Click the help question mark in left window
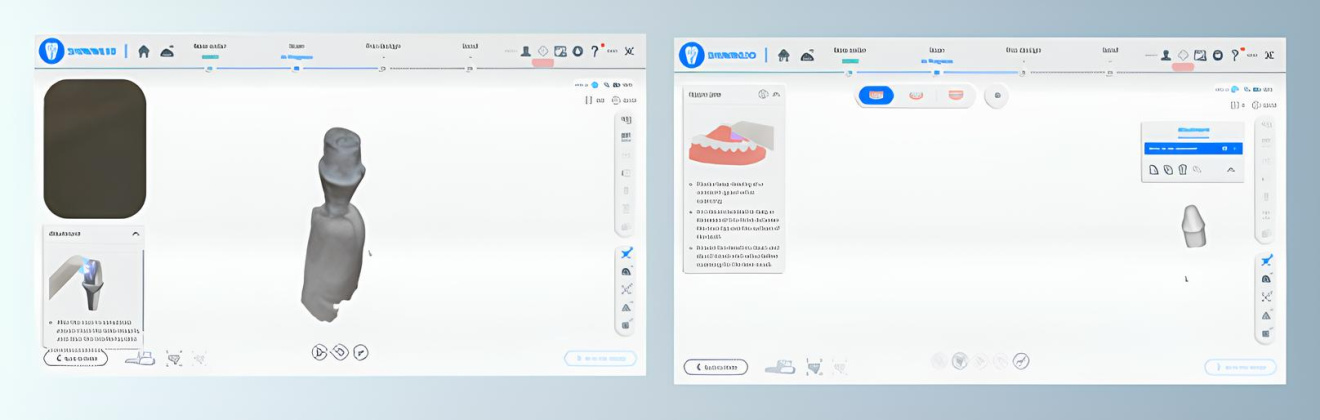Image resolution: width=1320 pixels, height=420 pixels. (x=594, y=51)
